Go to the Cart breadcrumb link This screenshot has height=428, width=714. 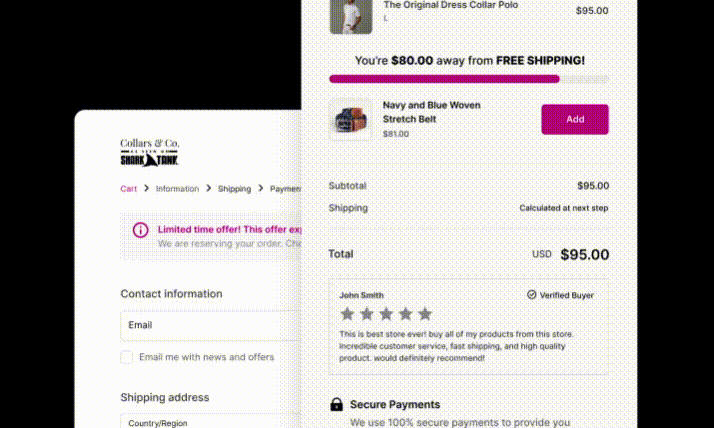128,189
